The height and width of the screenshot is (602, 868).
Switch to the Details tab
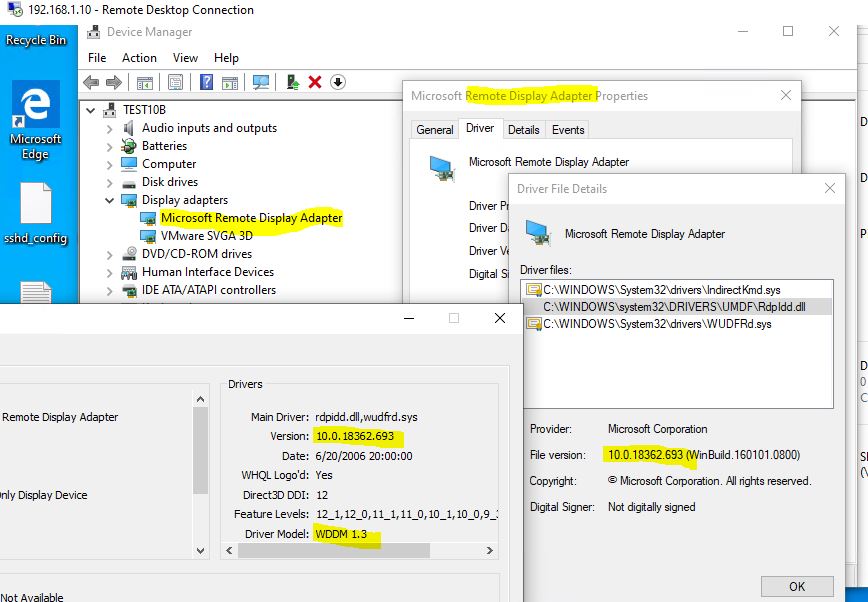point(524,130)
